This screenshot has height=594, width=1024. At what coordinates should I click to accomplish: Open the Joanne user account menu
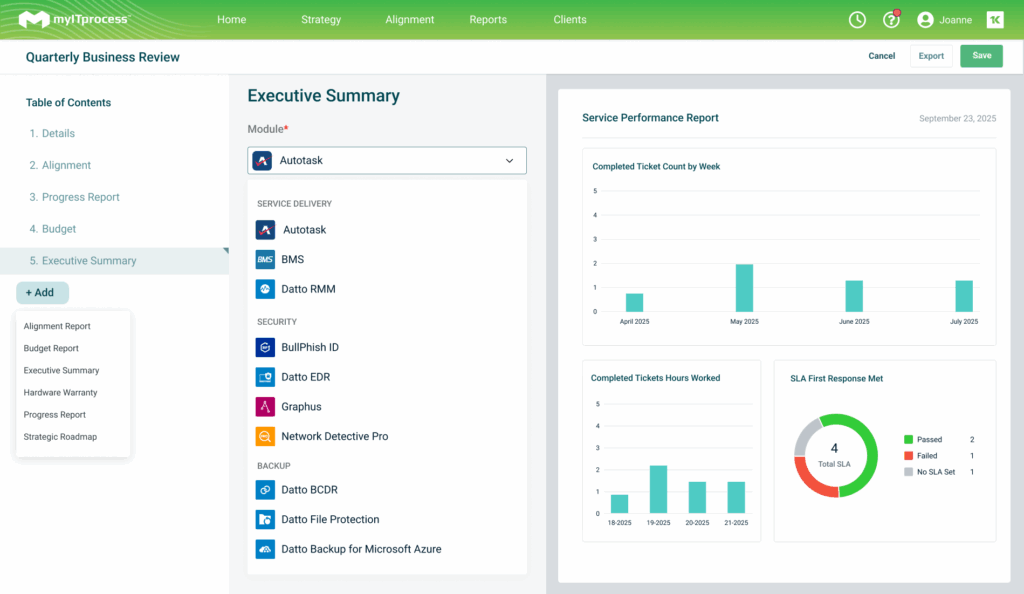(944, 20)
